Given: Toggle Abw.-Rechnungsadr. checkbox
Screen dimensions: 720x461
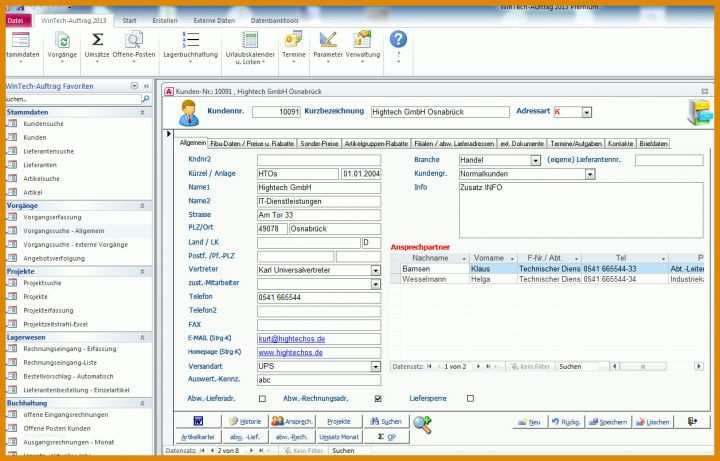Looking at the screenshot, I should pyautogui.click(x=378, y=399).
